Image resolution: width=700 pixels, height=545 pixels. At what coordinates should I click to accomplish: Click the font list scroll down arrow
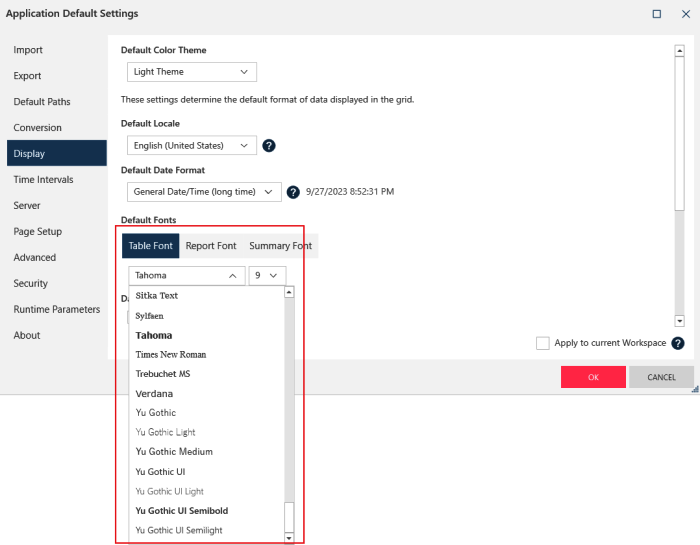pyautogui.click(x=289, y=538)
